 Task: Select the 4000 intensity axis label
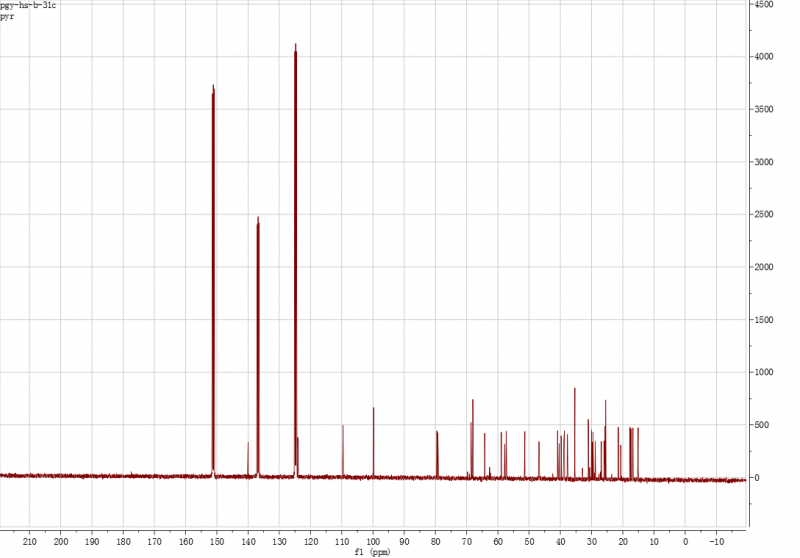764,57
